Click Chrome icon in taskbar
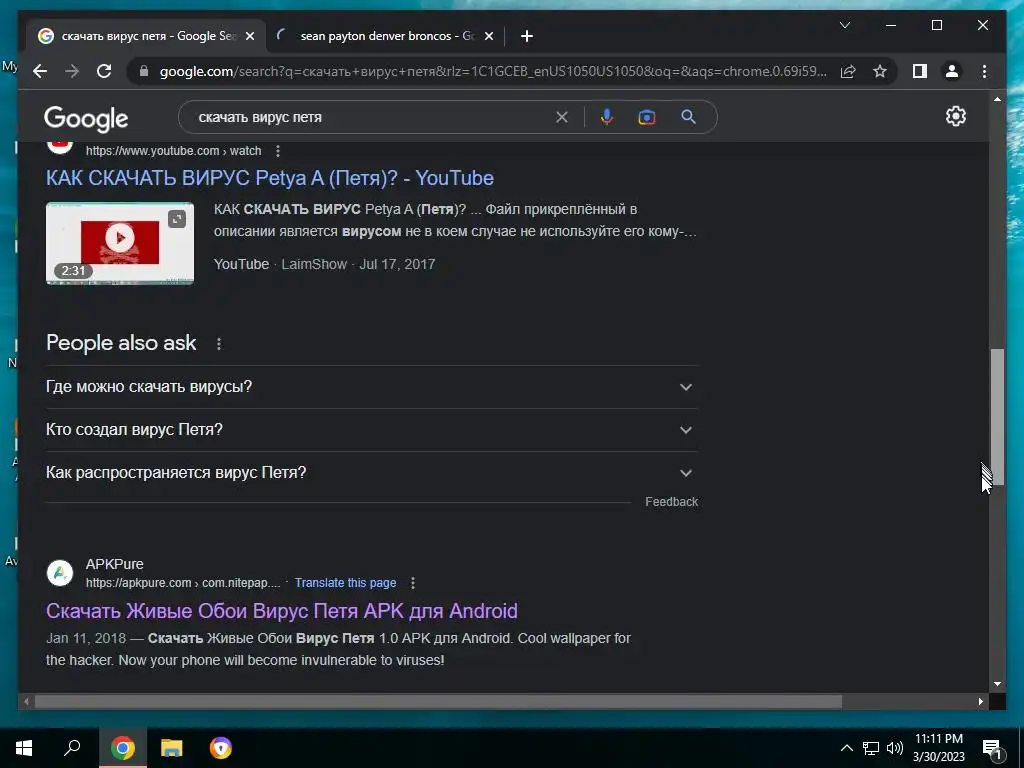Image resolution: width=1024 pixels, height=768 pixels. 122,748
